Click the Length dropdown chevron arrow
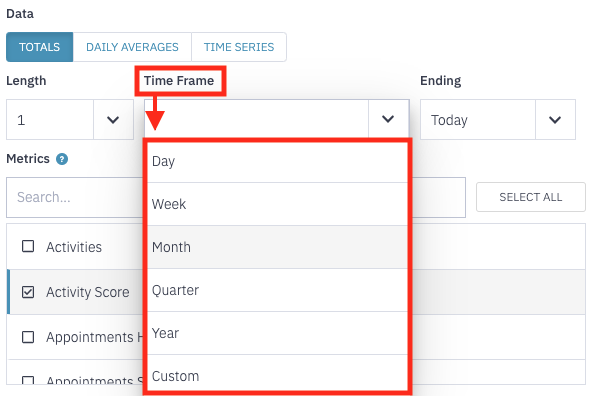 113,120
